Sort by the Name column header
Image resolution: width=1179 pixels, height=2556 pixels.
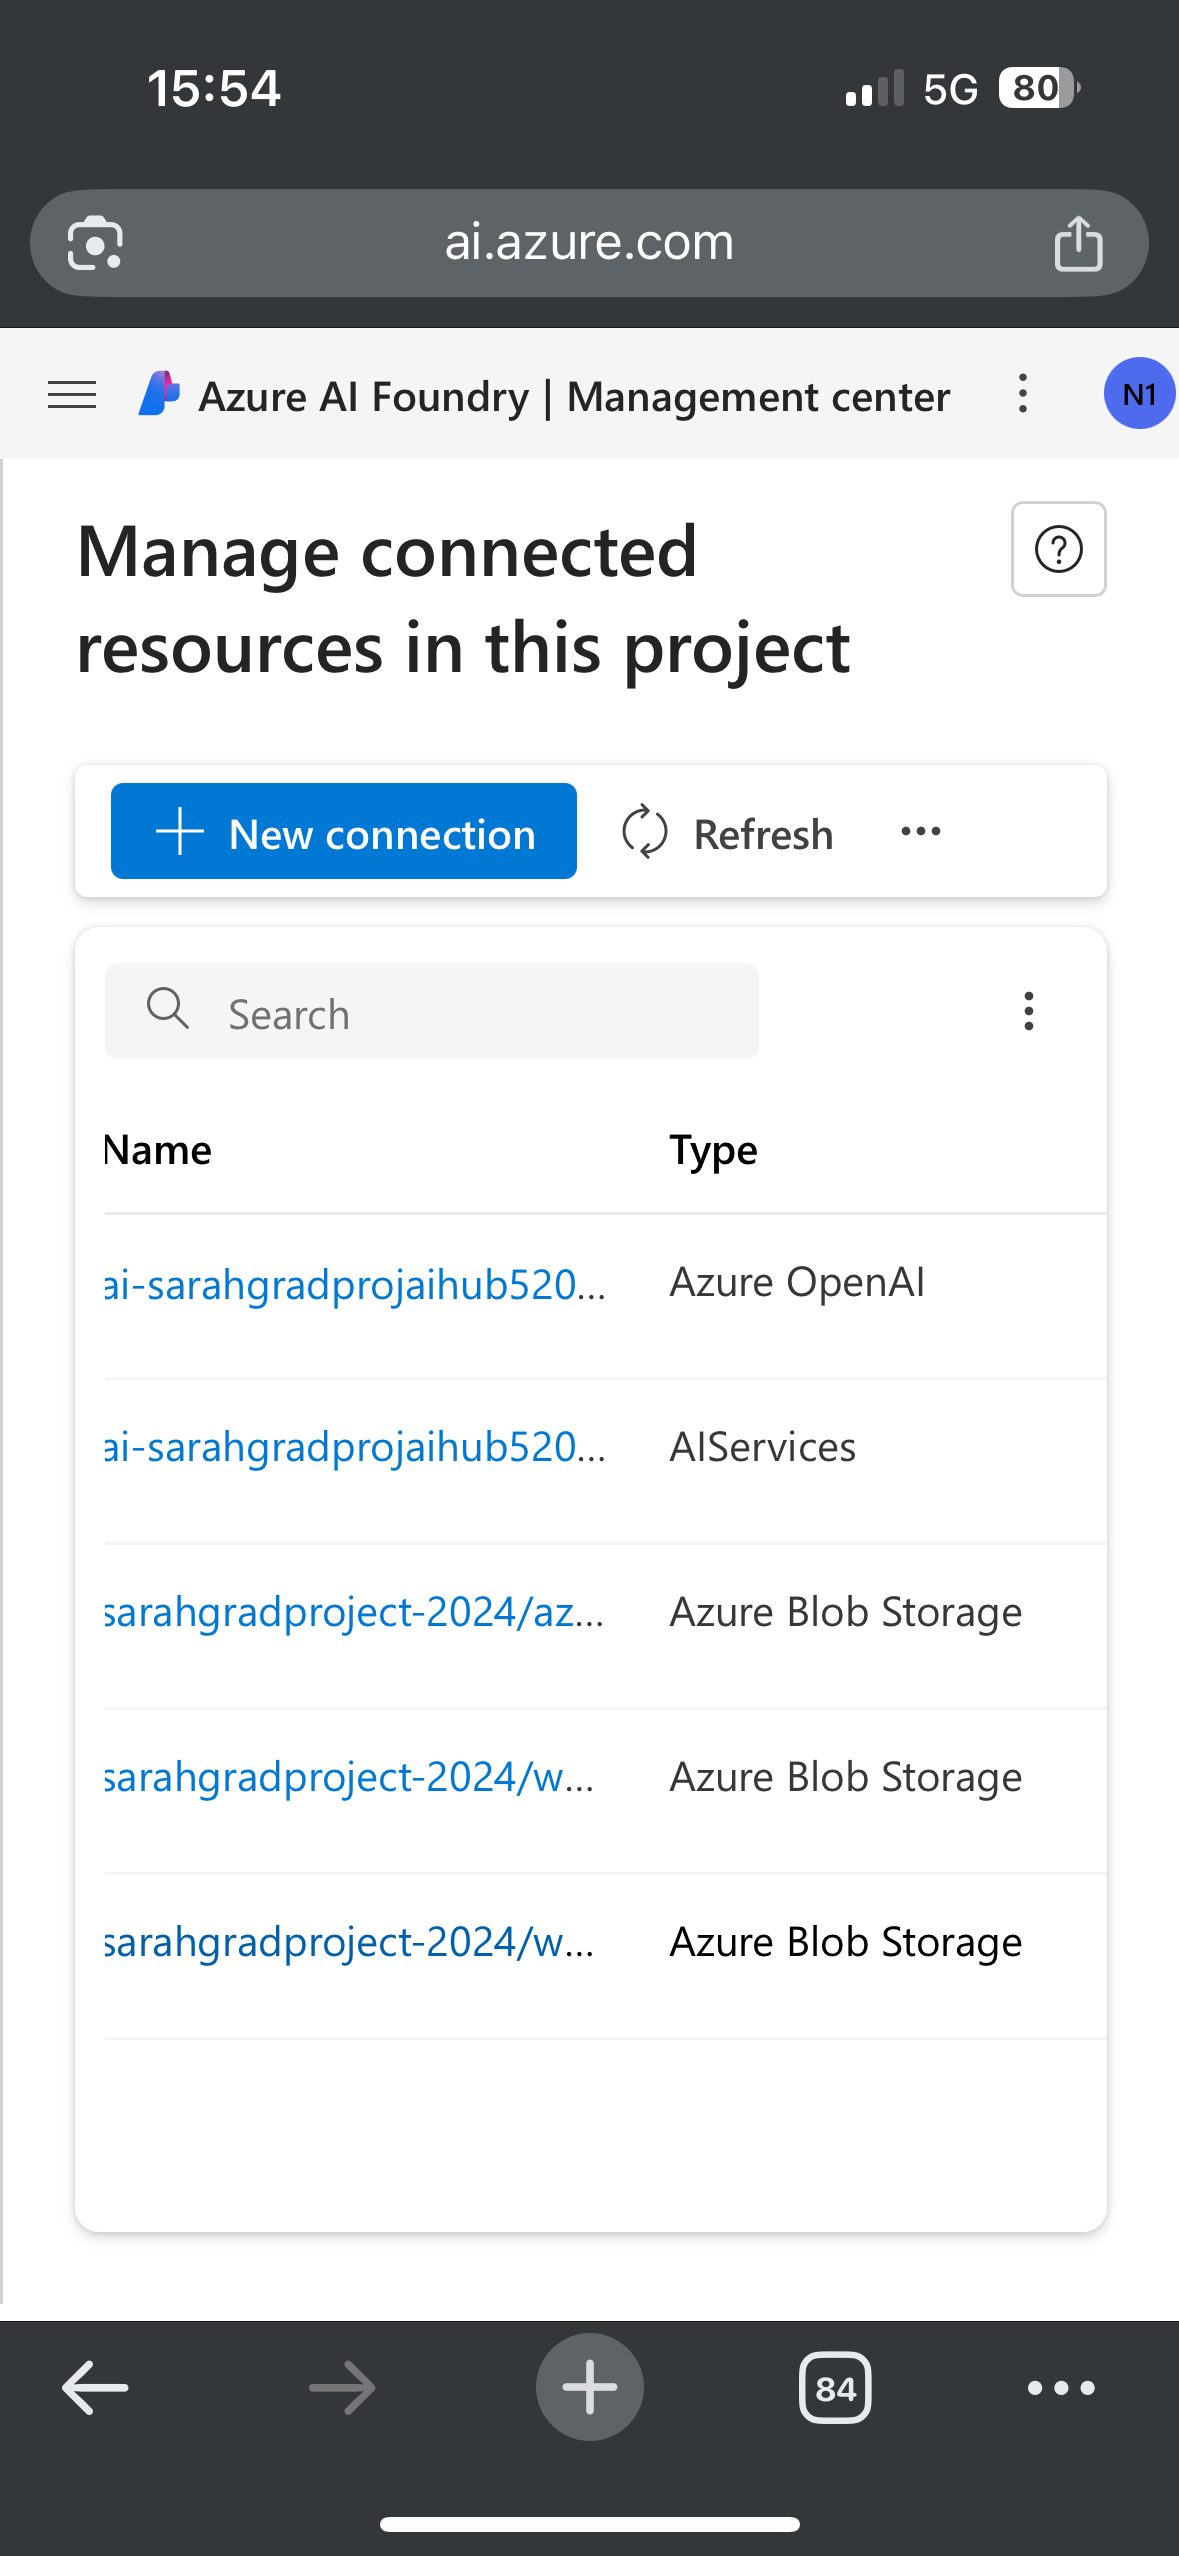[158, 1150]
